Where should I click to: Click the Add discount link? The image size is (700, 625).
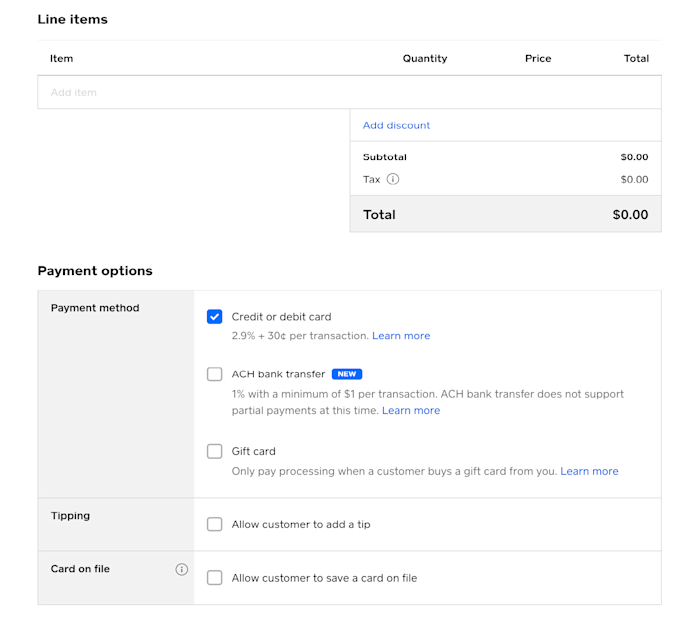pyautogui.click(x=396, y=126)
